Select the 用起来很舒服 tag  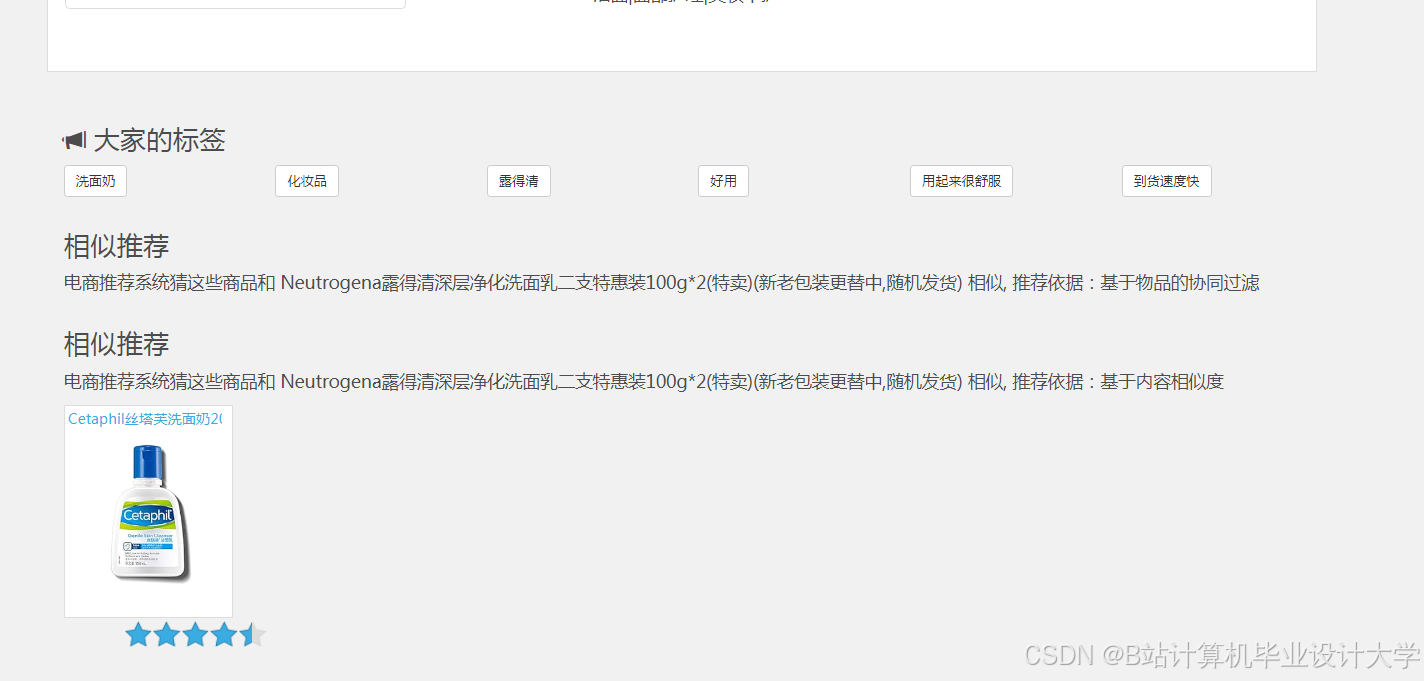click(961, 181)
